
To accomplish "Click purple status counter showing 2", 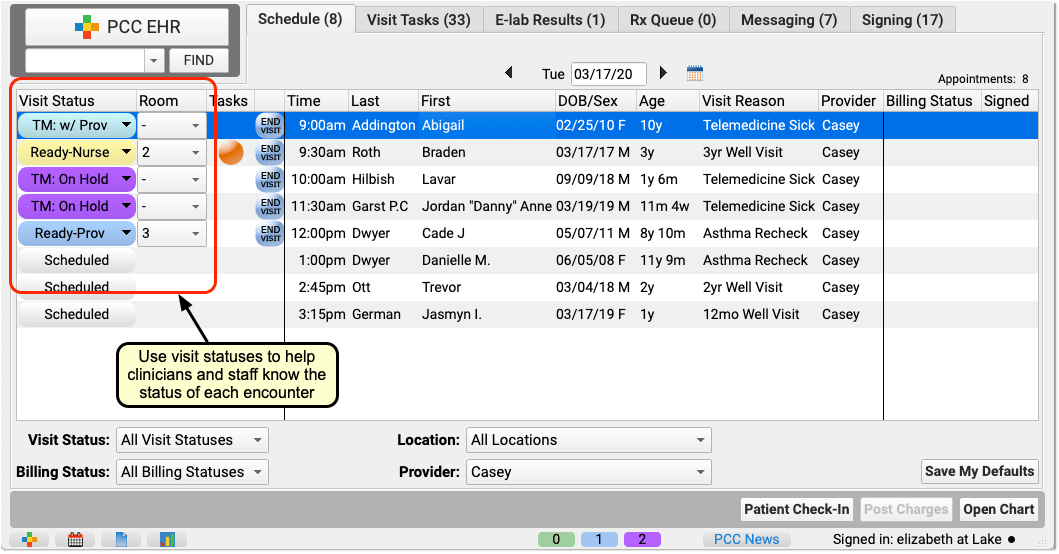I will (x=642, y=539).
